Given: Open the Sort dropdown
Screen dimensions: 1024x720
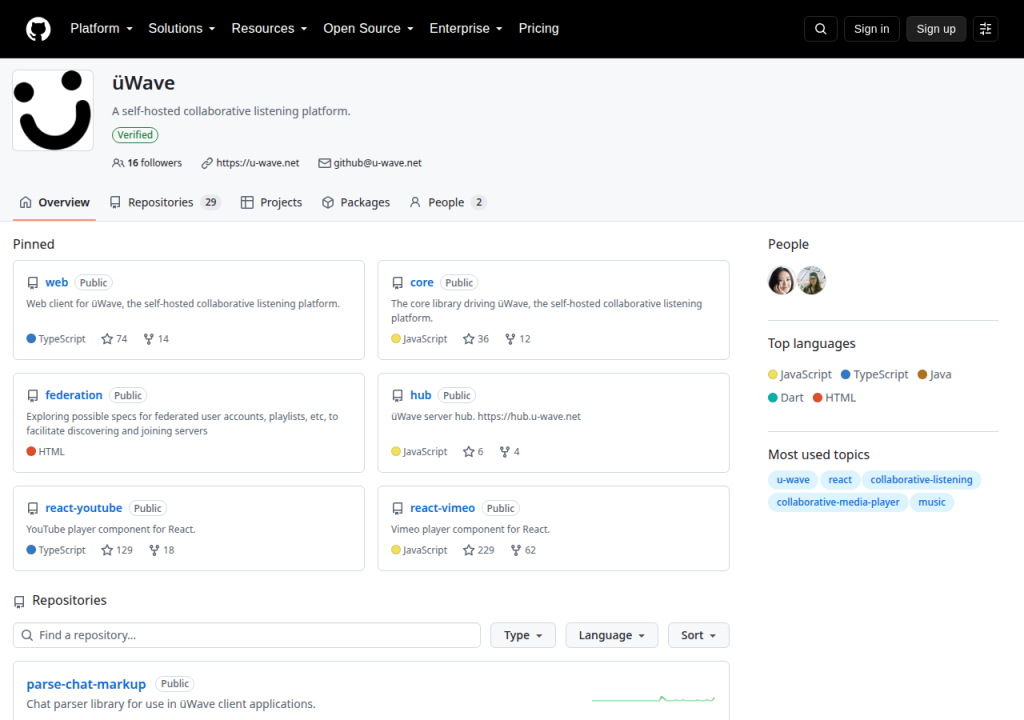Looking at the screenshot, I should coord(698,635).
